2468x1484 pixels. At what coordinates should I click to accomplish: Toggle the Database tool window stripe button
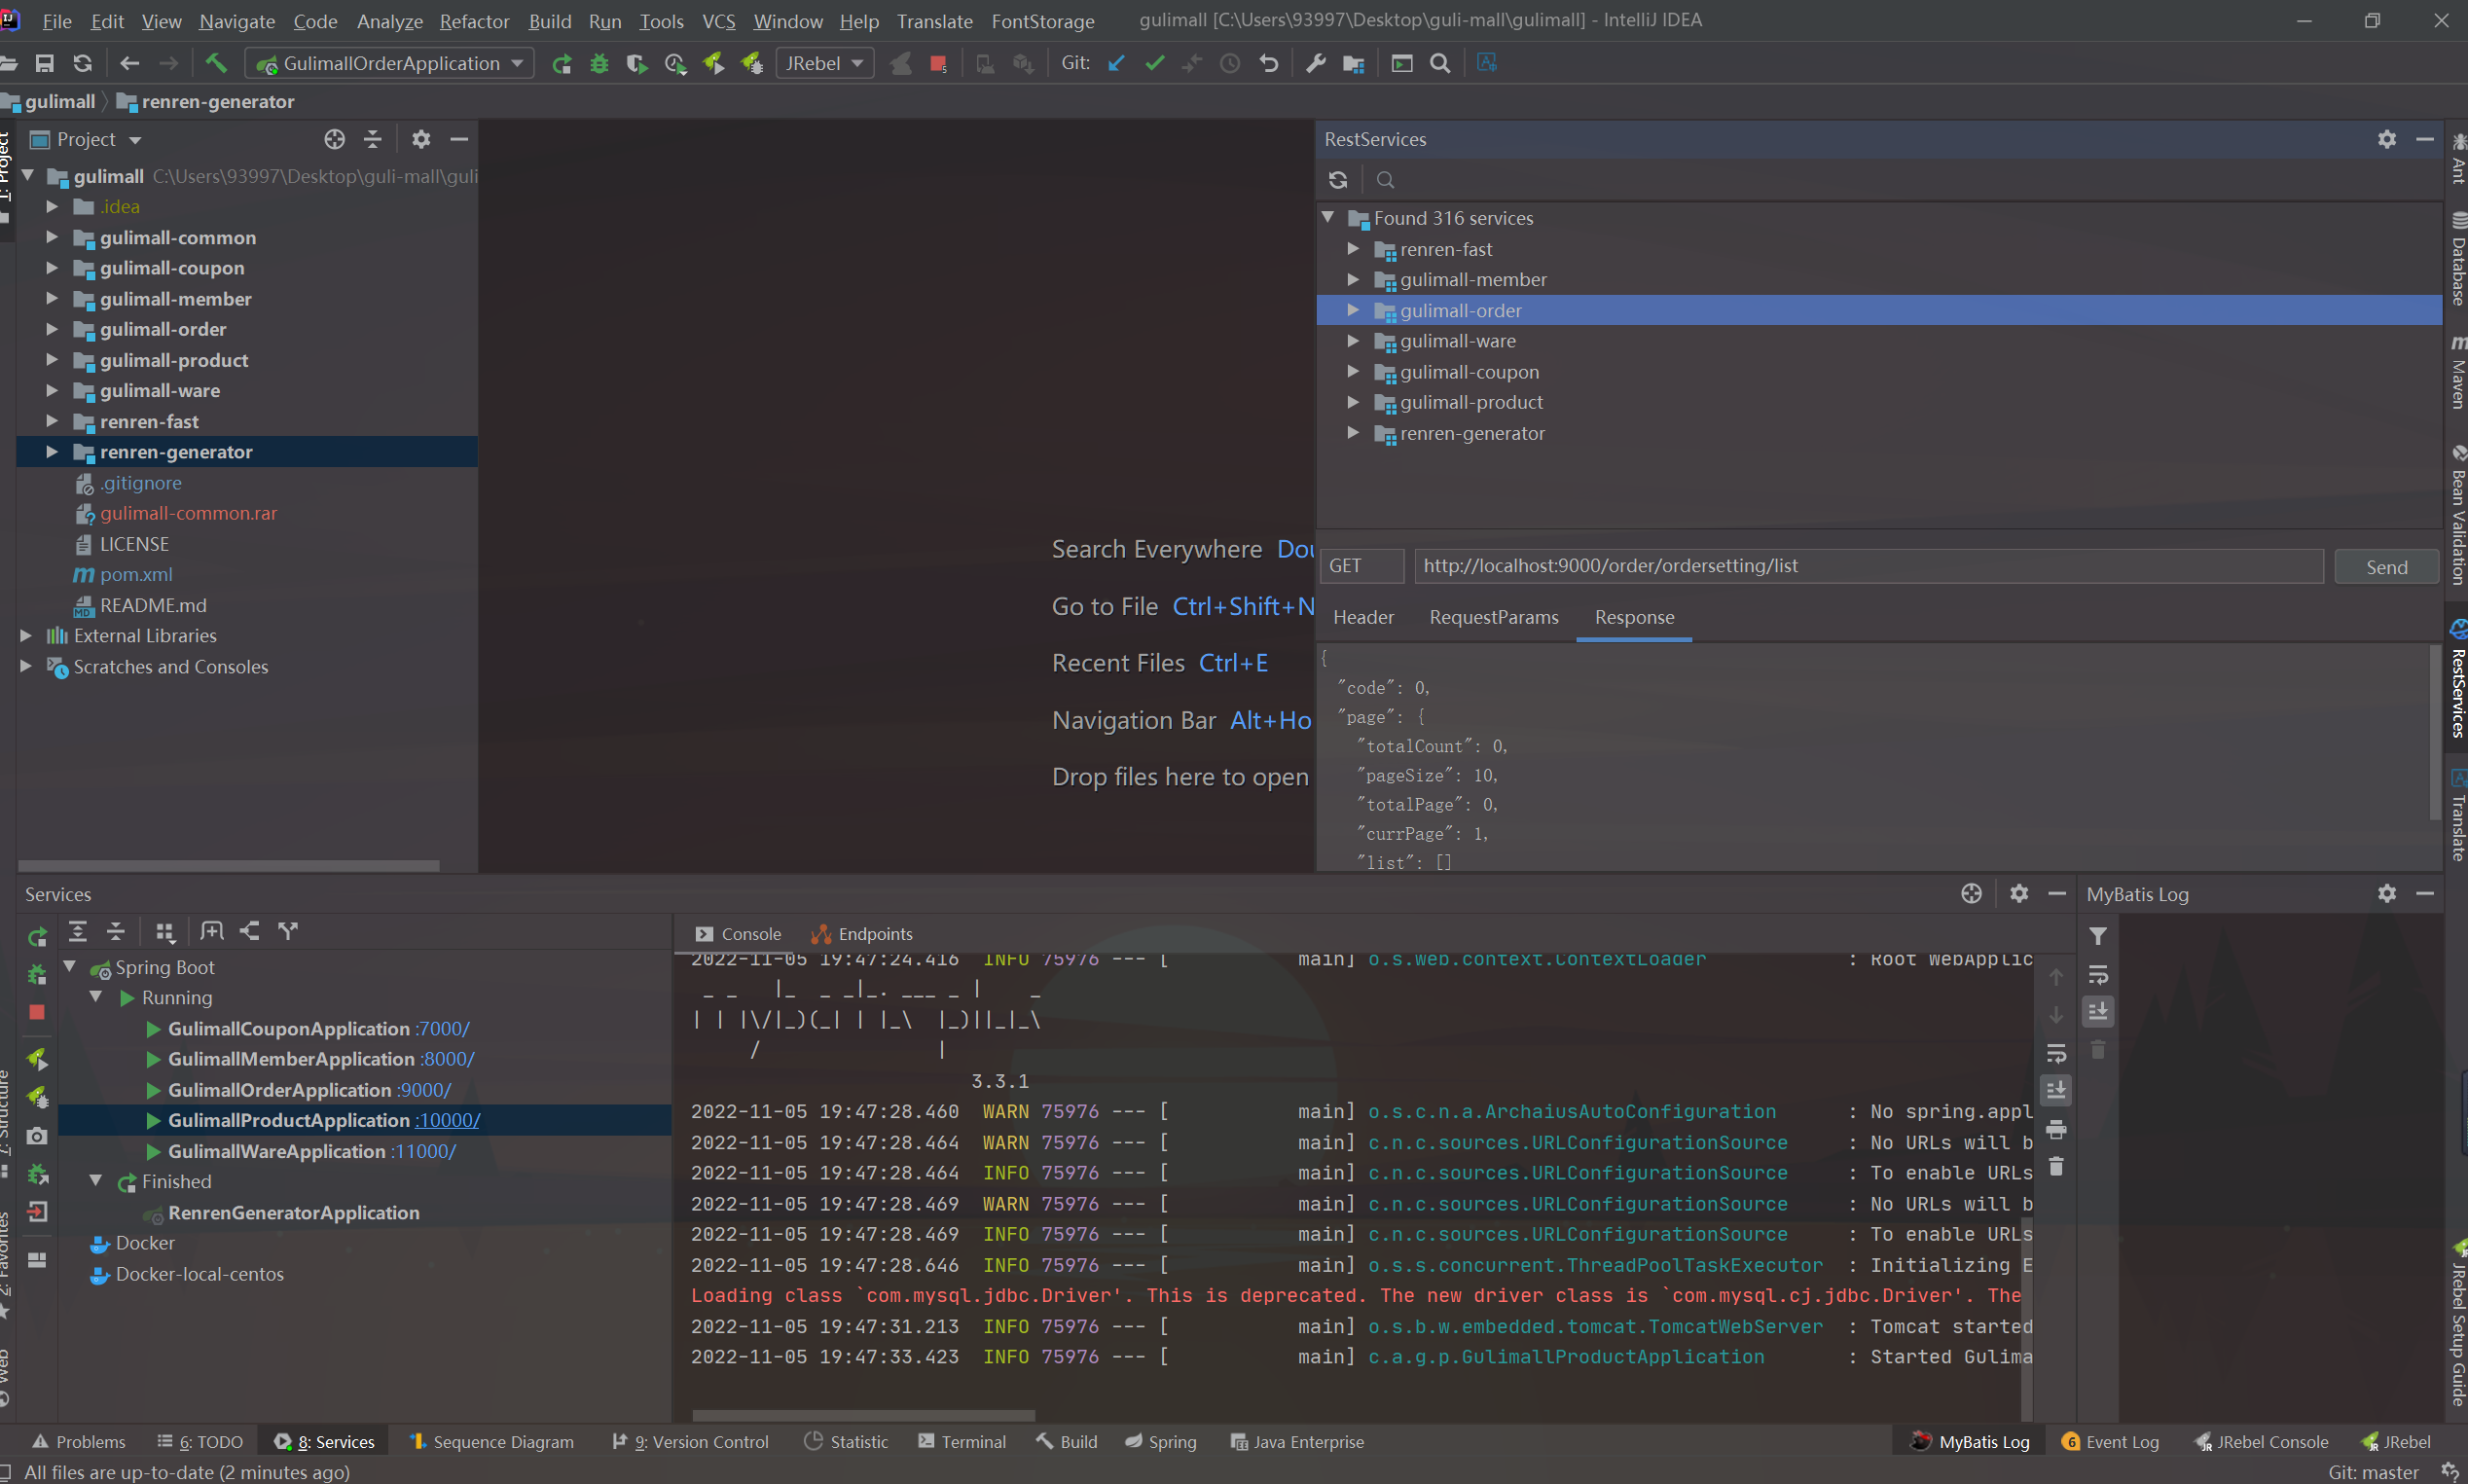(2457, 258)
